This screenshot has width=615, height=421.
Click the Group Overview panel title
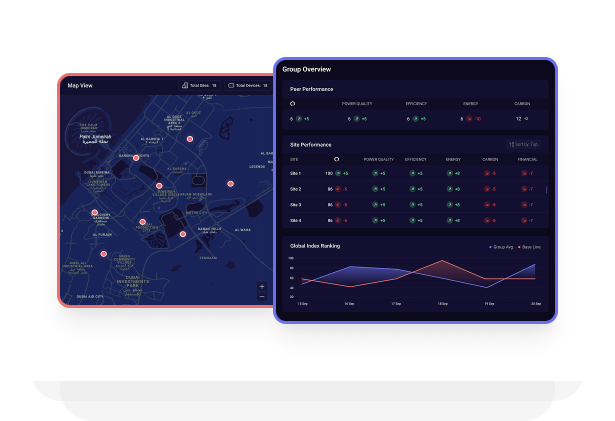pos(306,69)
